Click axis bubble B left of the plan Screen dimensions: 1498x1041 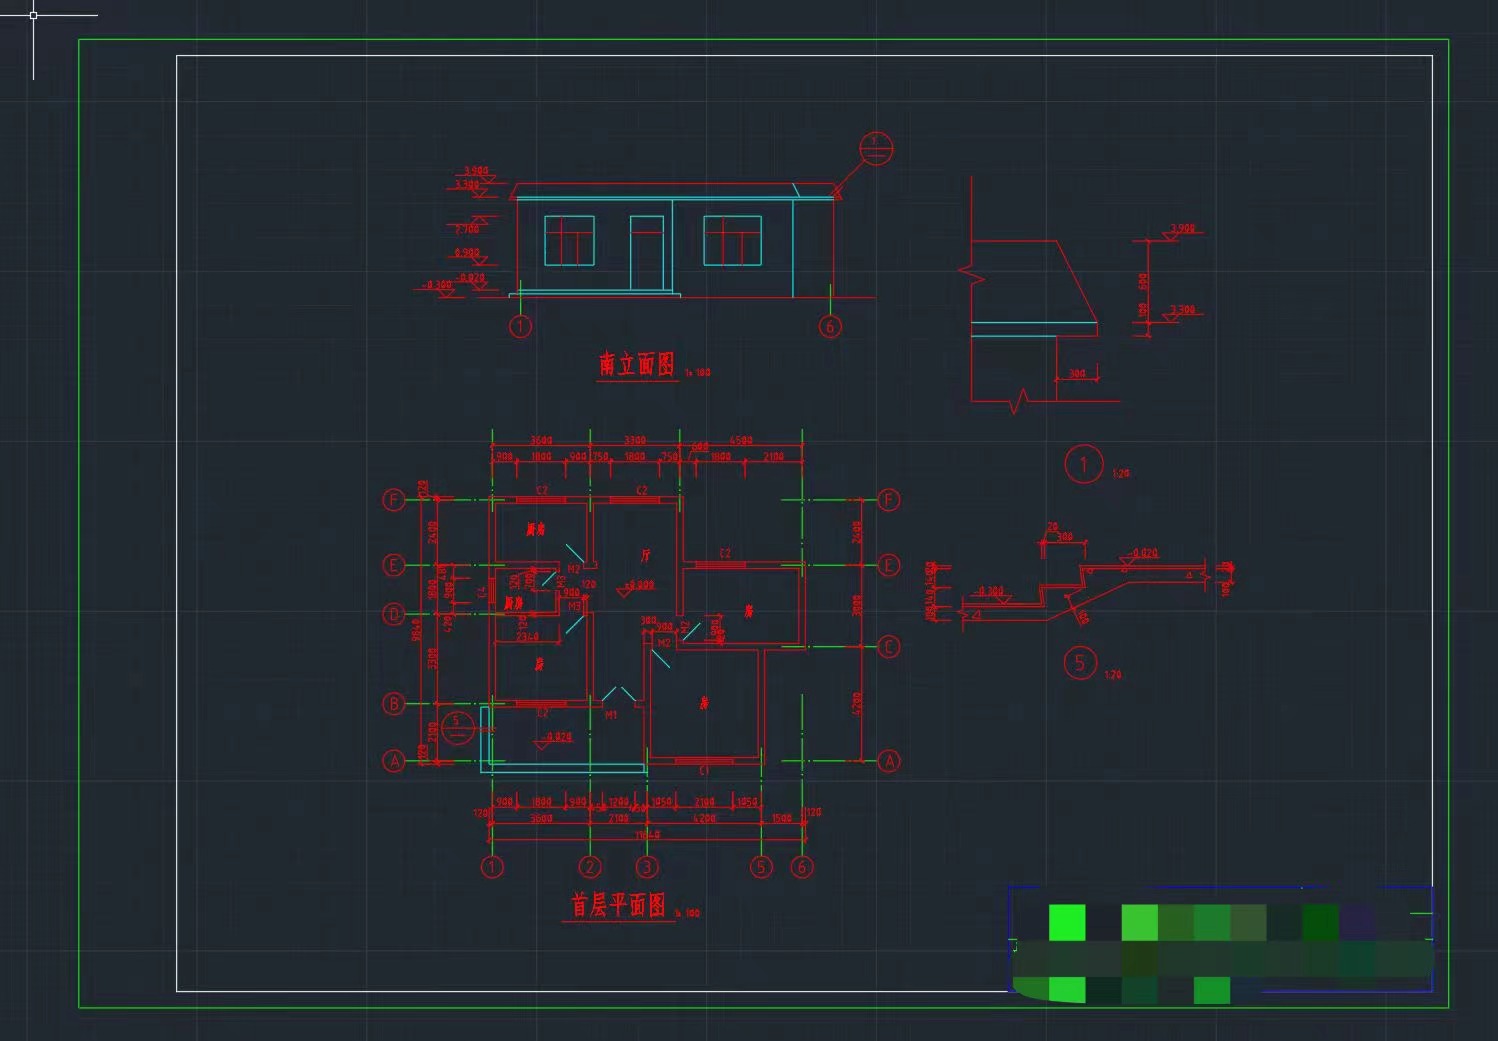[394, 703]
